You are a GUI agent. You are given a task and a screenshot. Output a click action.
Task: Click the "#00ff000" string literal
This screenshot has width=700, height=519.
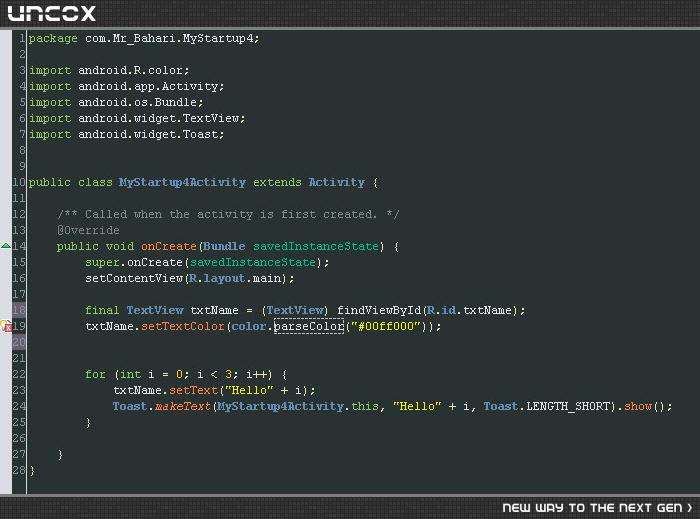[386, 326]
